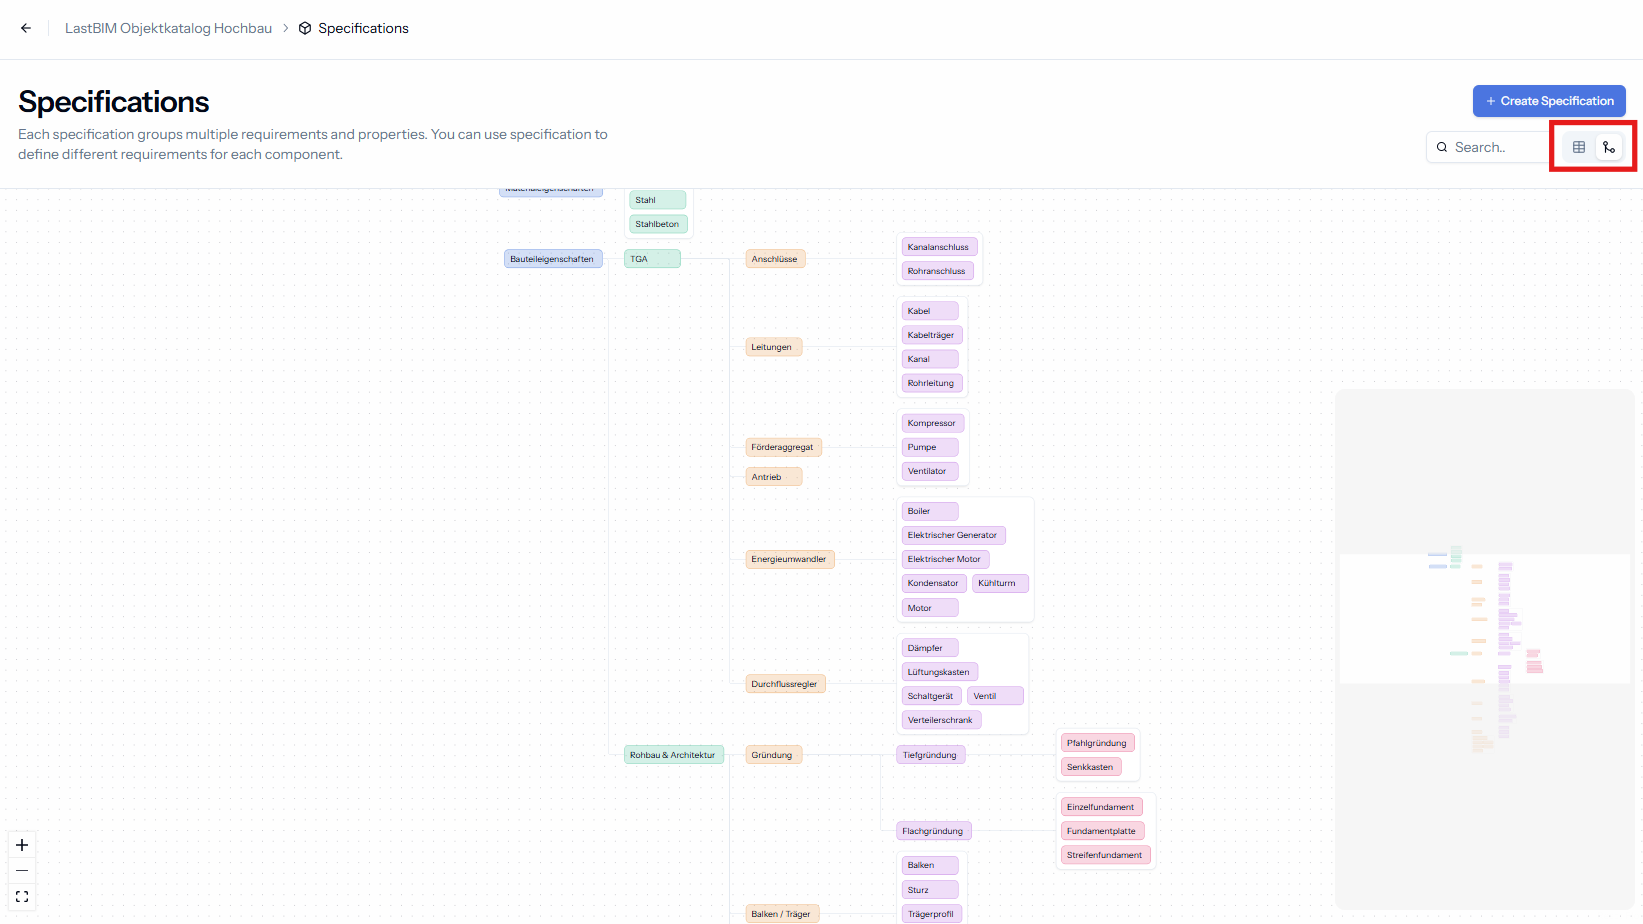The height and width of the screenshot is (924, 1643).
Task: Select the Stahlbeton node
Action: point(658,224)
